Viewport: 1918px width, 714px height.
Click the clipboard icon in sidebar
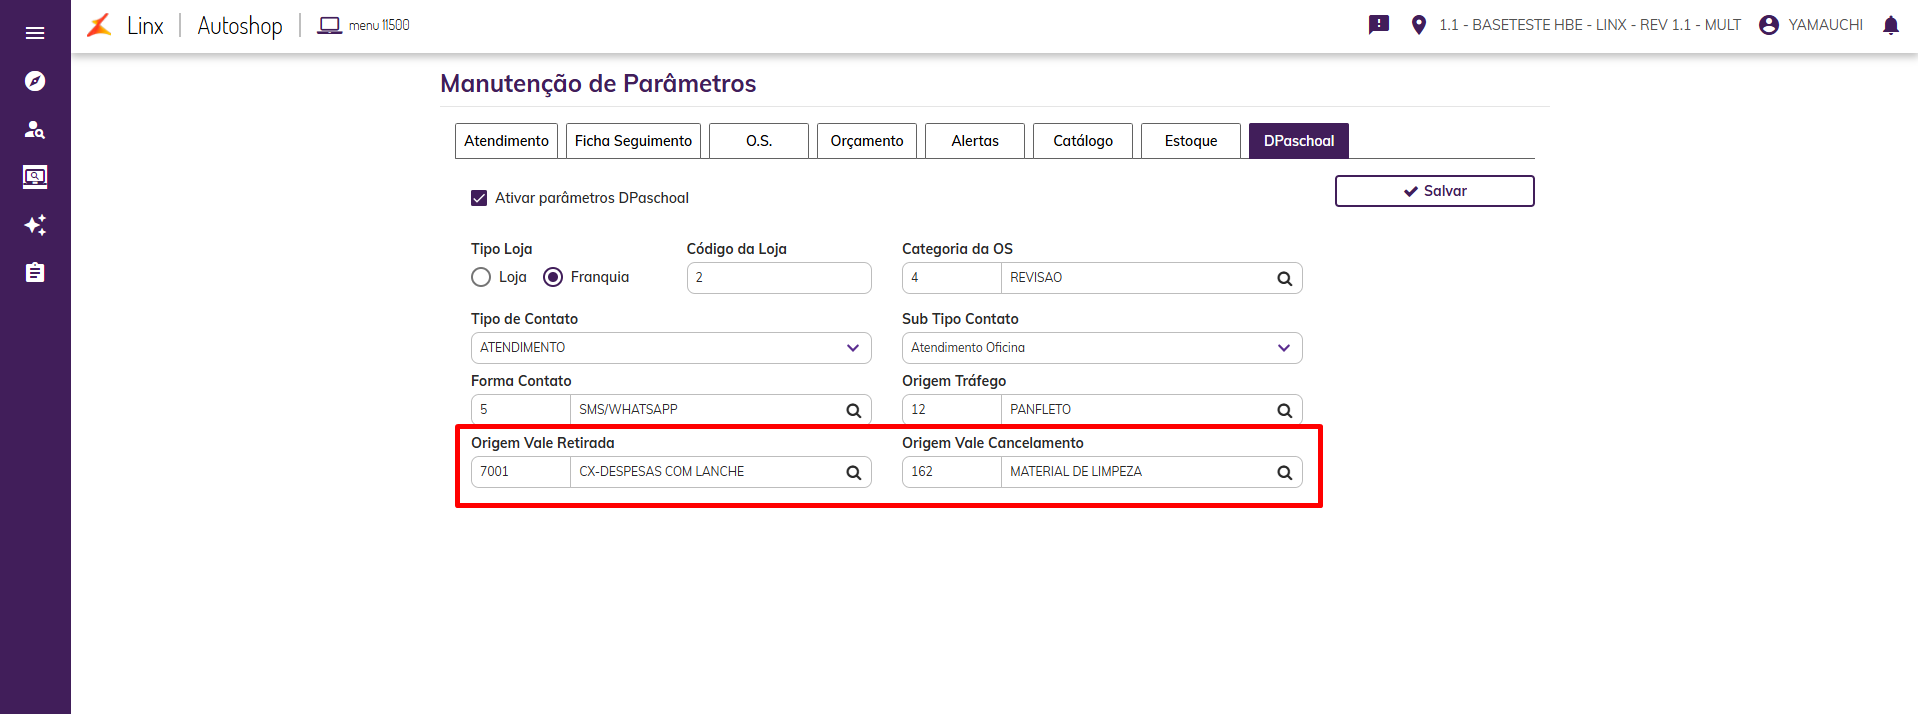click(35, 273)
